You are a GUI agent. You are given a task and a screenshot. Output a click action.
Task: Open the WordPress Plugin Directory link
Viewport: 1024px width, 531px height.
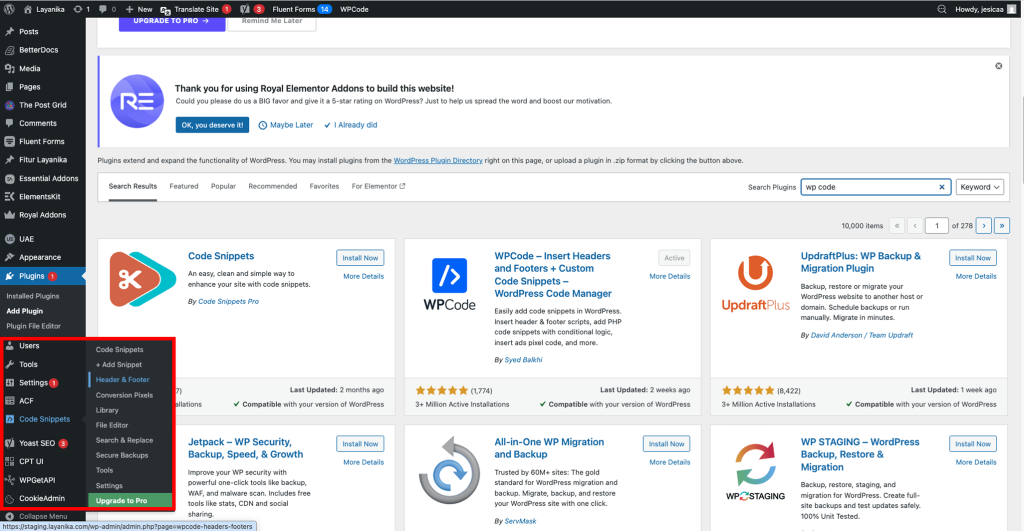pyautogui.click(x=438, y=160)
